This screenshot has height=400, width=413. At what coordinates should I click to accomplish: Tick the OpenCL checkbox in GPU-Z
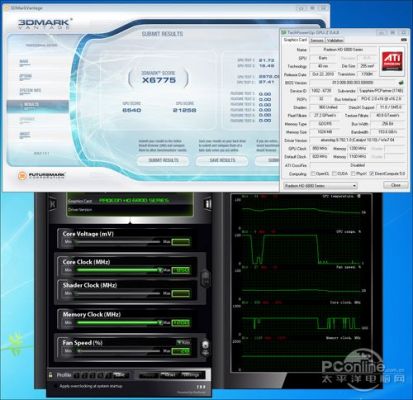(x=313, y=174)
